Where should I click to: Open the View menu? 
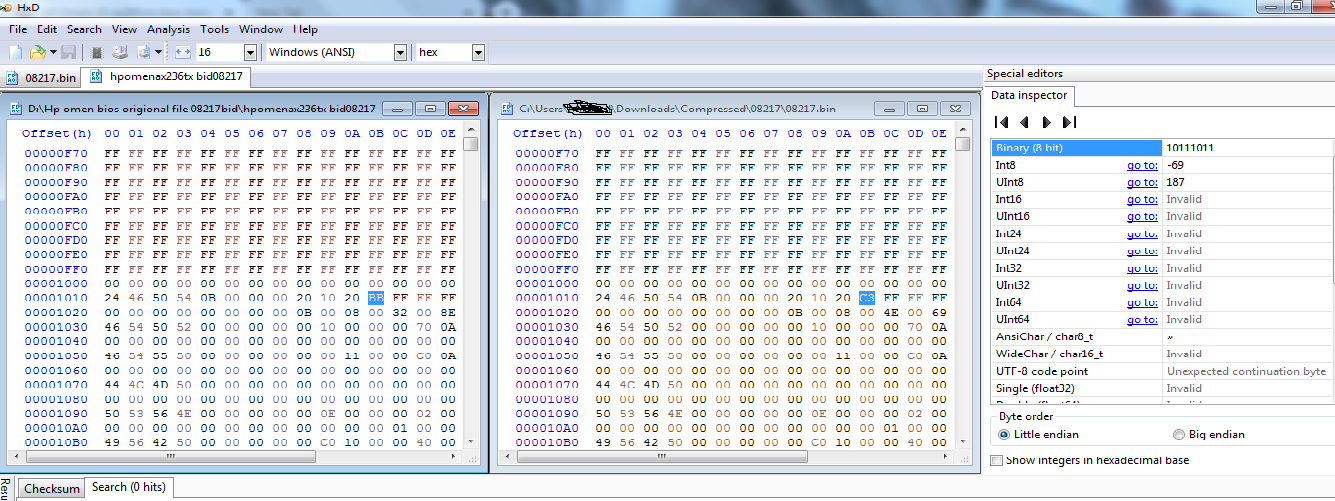125,29
